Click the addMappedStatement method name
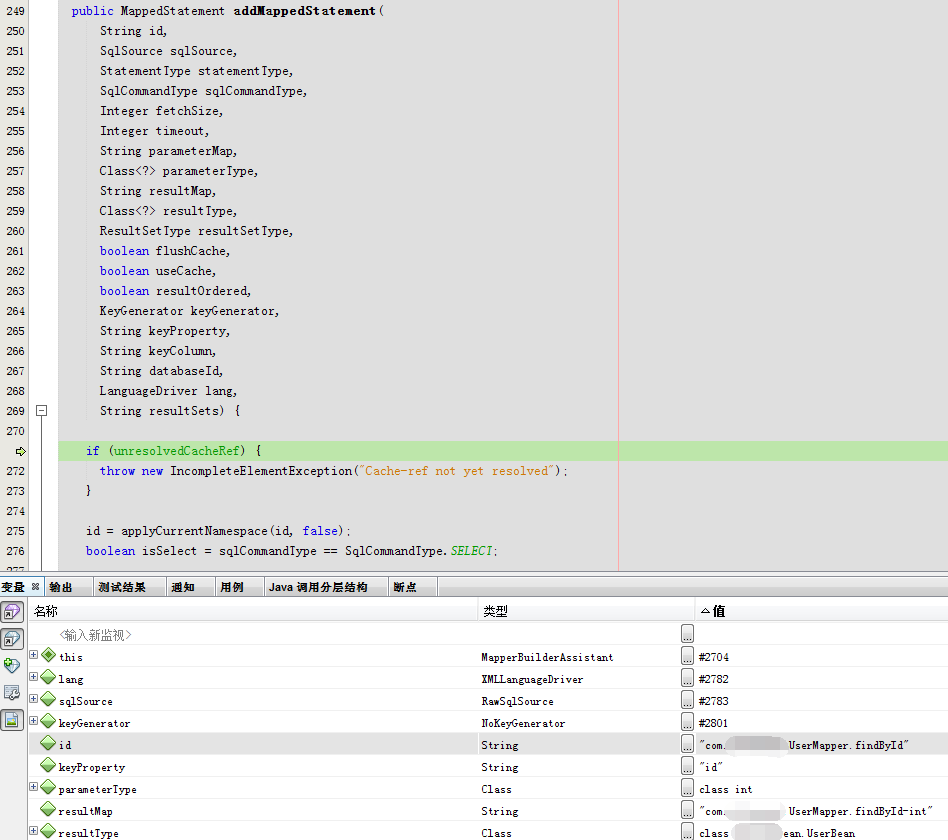Image resolution: width=948 pixels, height=840 pixels. (x=304, y=11)
